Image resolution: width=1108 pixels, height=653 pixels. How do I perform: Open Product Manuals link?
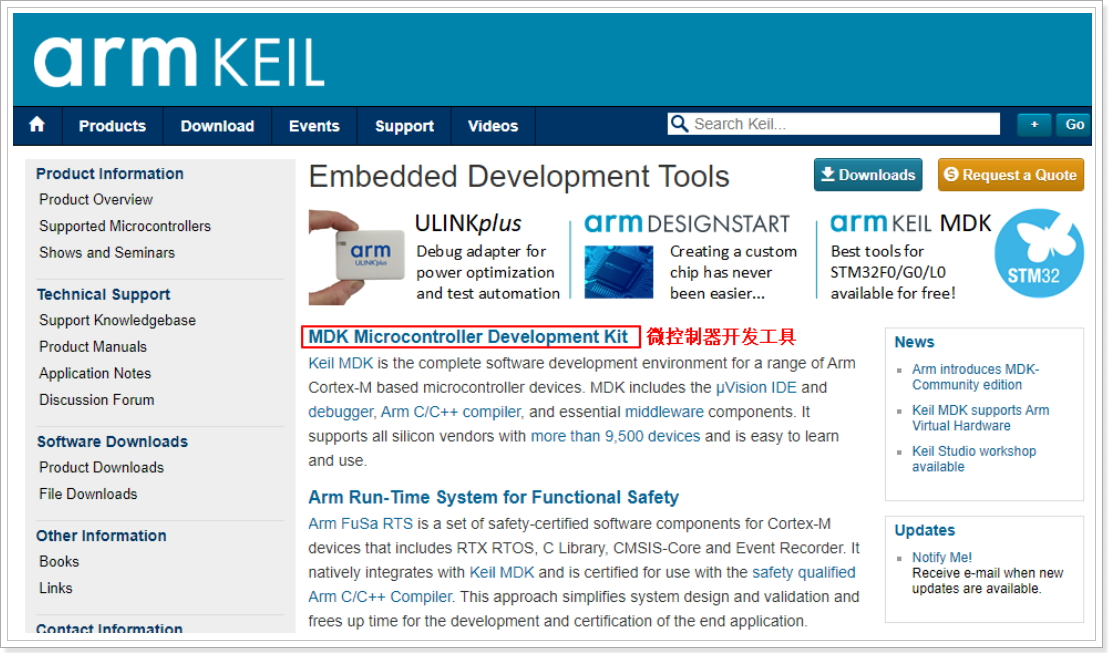point(93,346)
